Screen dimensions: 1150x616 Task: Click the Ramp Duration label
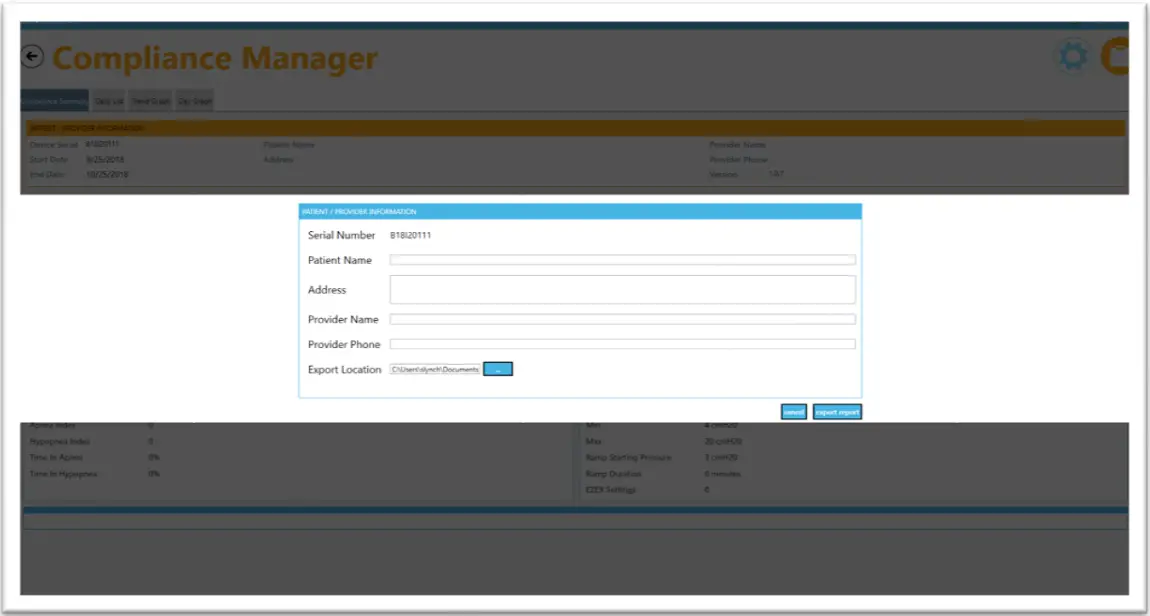click(614, 474)
